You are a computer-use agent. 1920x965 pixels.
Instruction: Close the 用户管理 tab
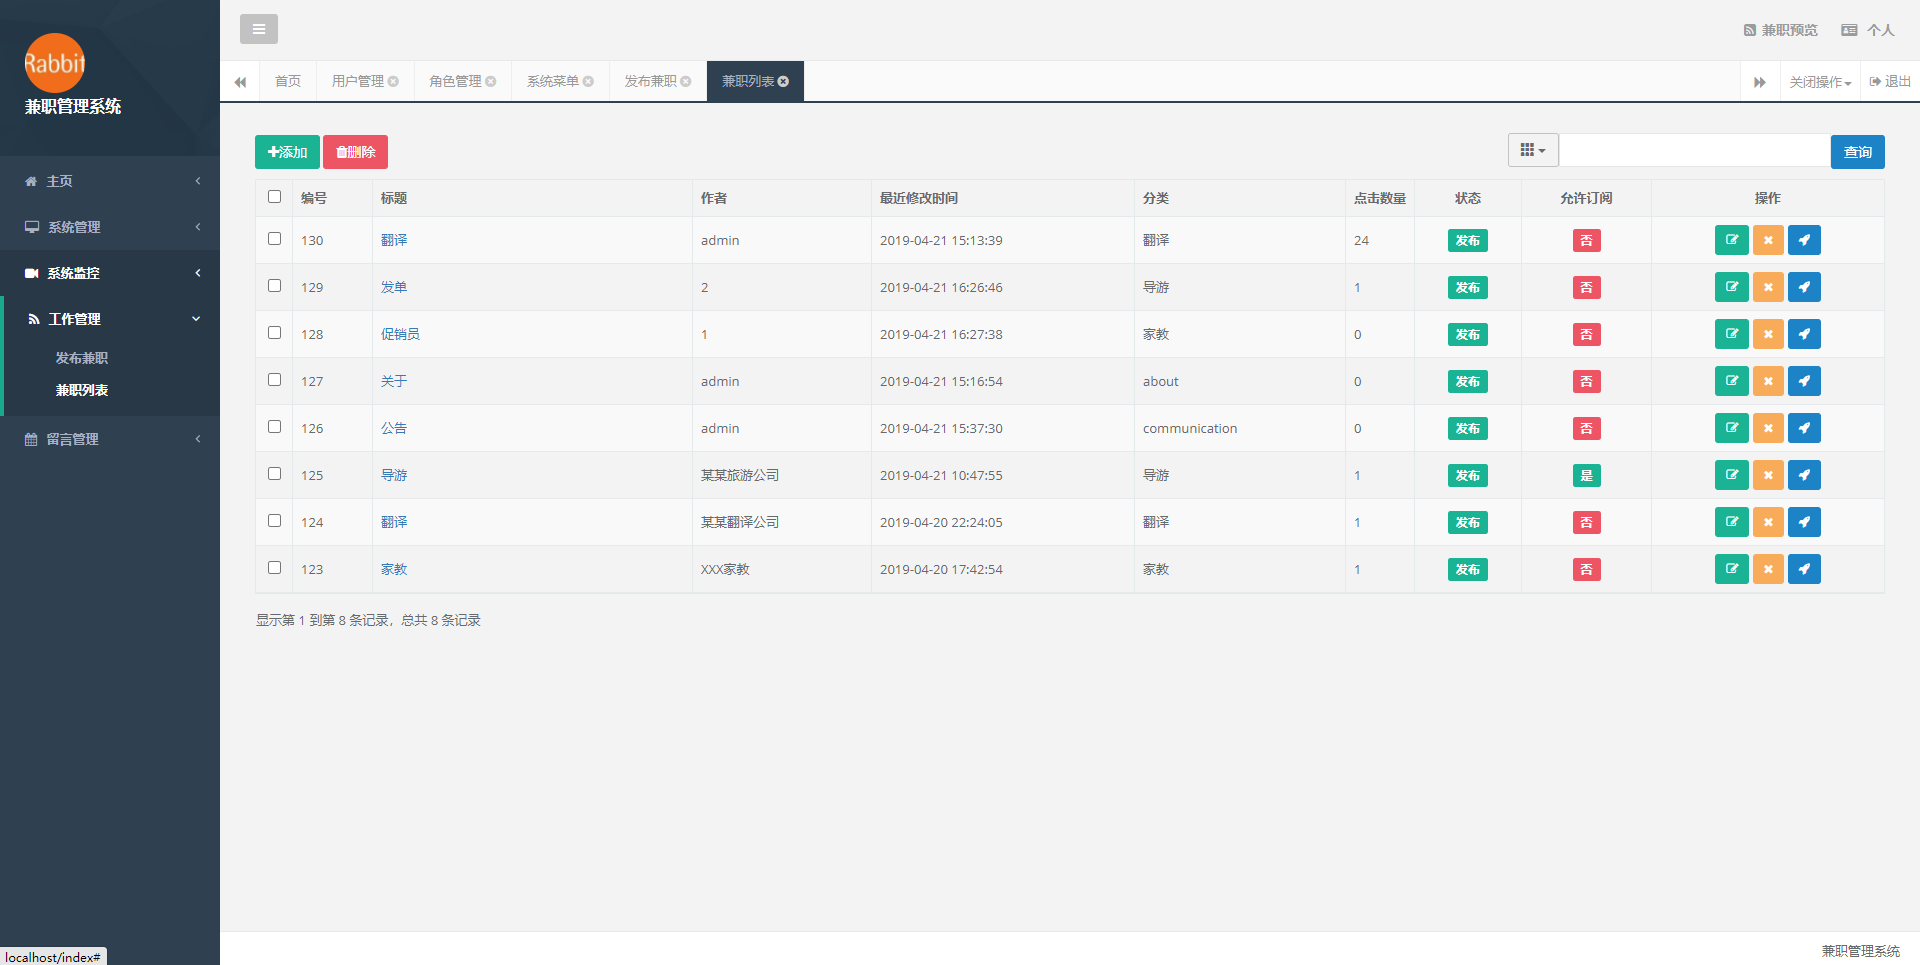[x=393, y=82]
